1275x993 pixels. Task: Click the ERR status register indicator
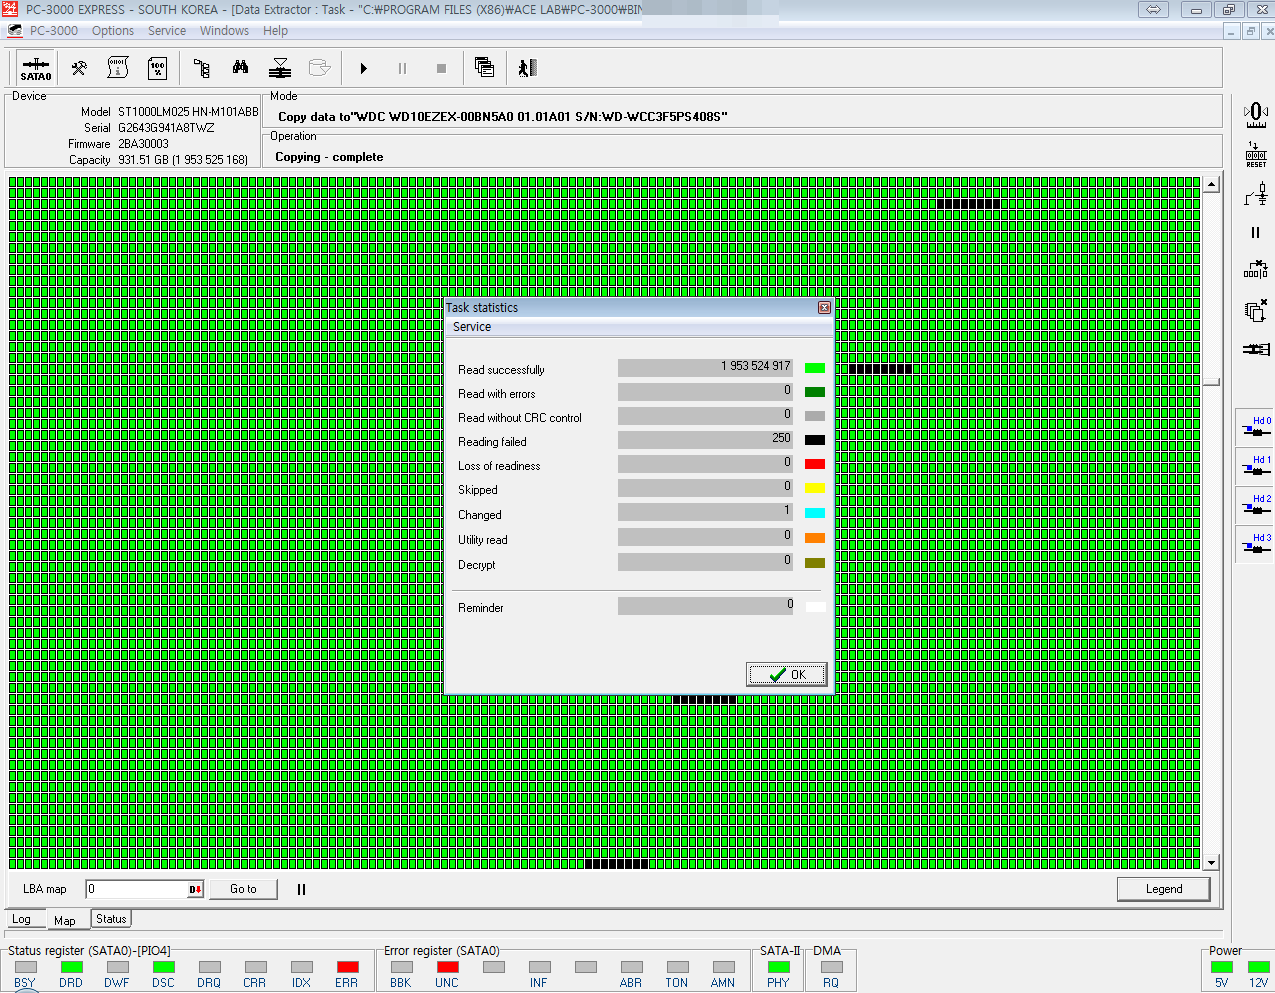click(x=347, y=967)
